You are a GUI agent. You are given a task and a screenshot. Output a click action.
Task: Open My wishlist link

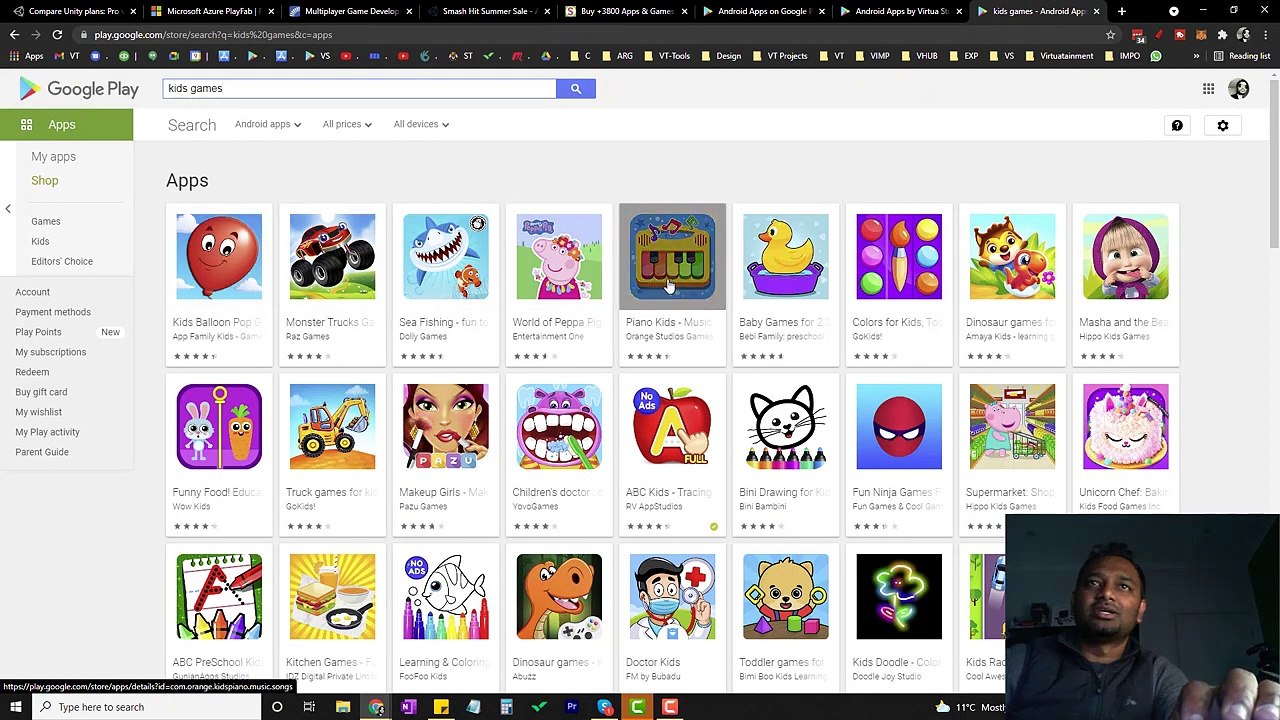click(x=38, y=412)
